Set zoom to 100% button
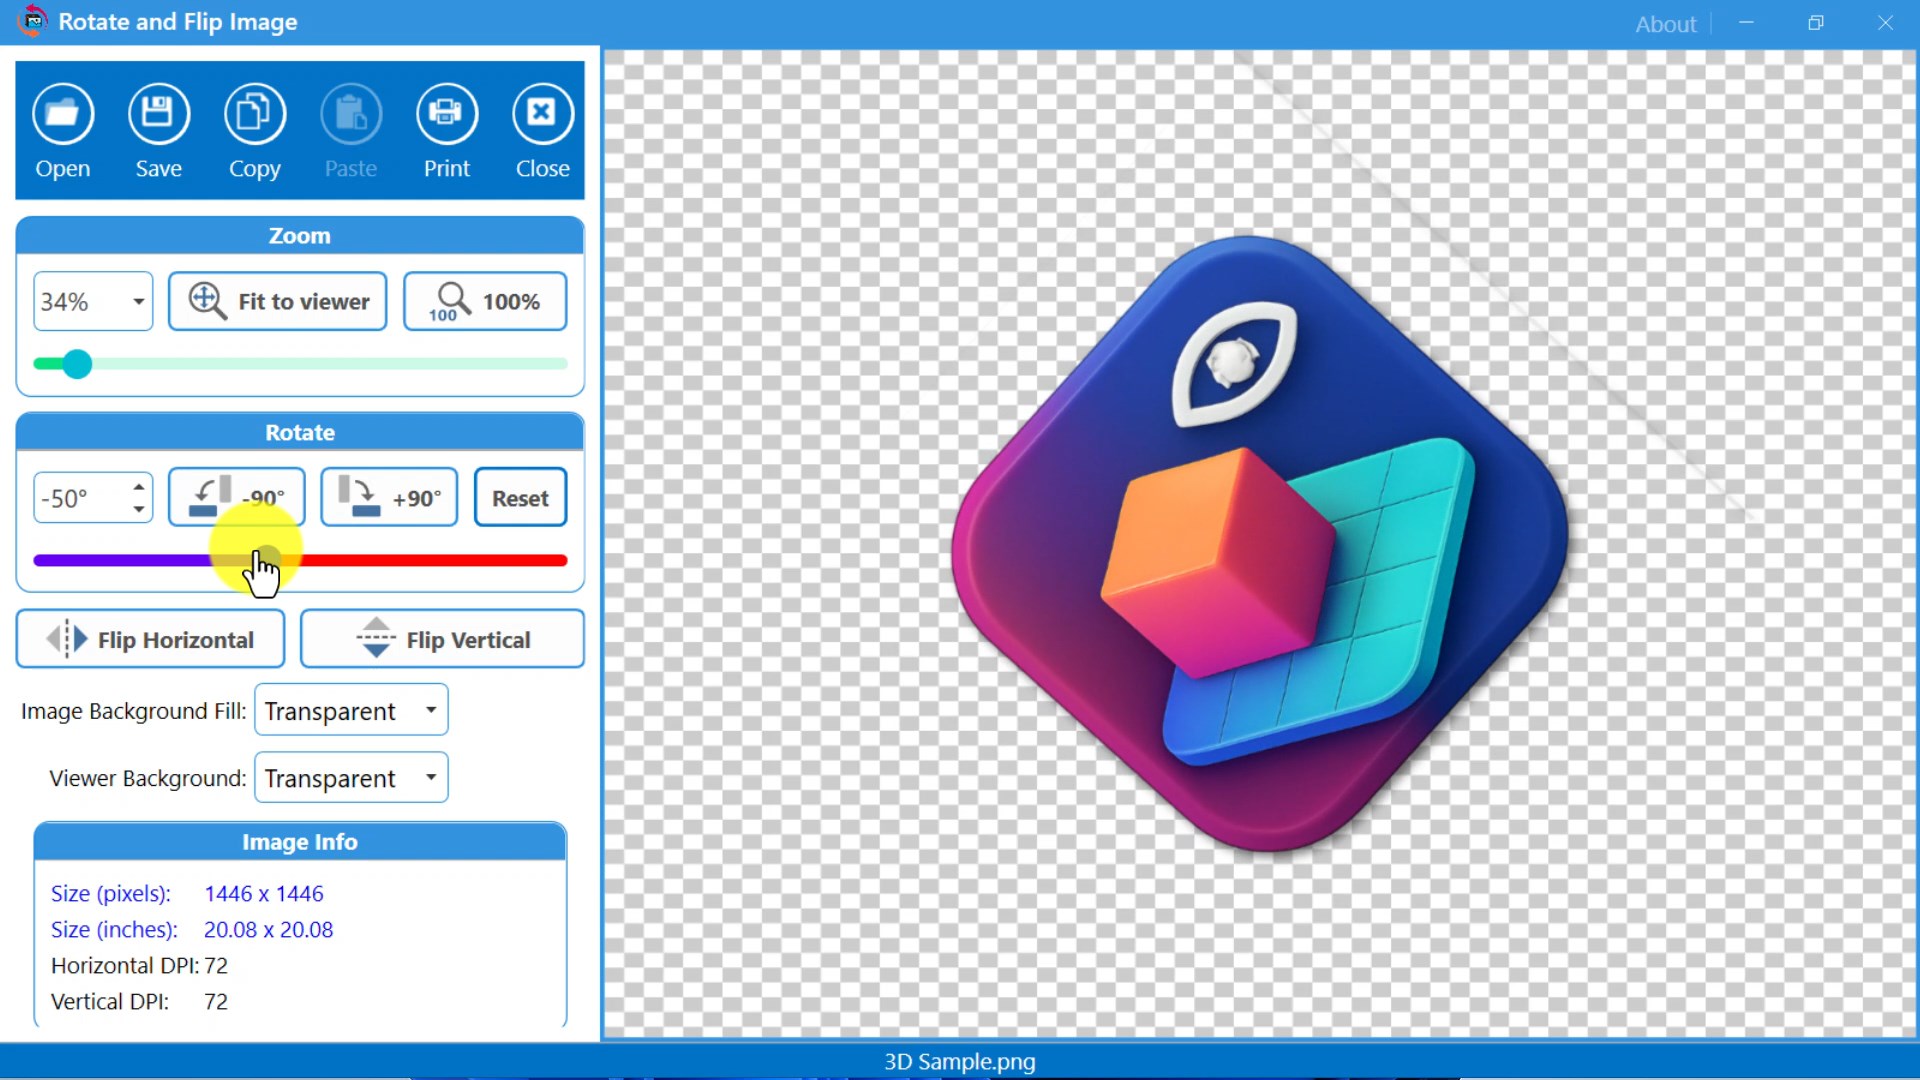Viewport: 1920px width, 1080px height. point(485,301)
